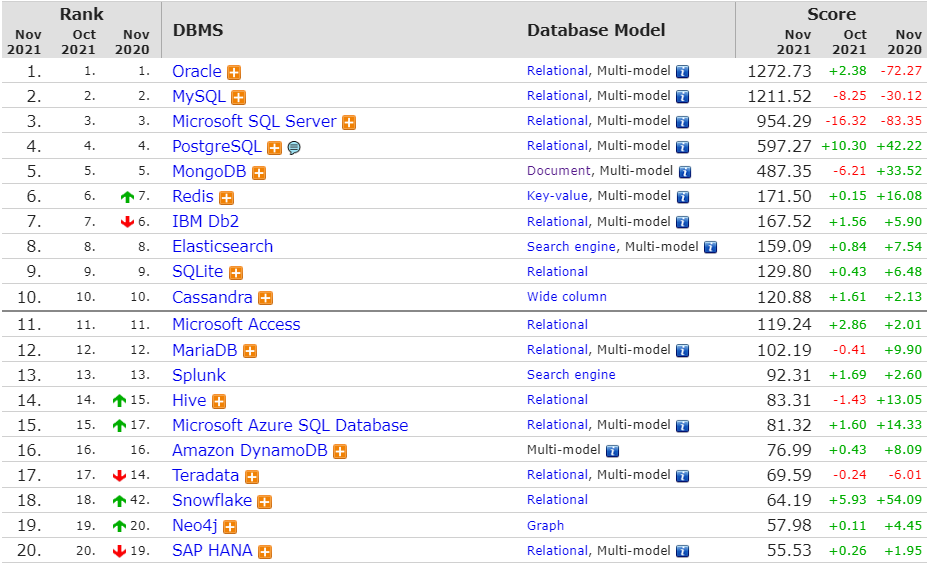The image size is (930, 567).
Task: Open the Microsoft Access link
Action: pos(236,324)
